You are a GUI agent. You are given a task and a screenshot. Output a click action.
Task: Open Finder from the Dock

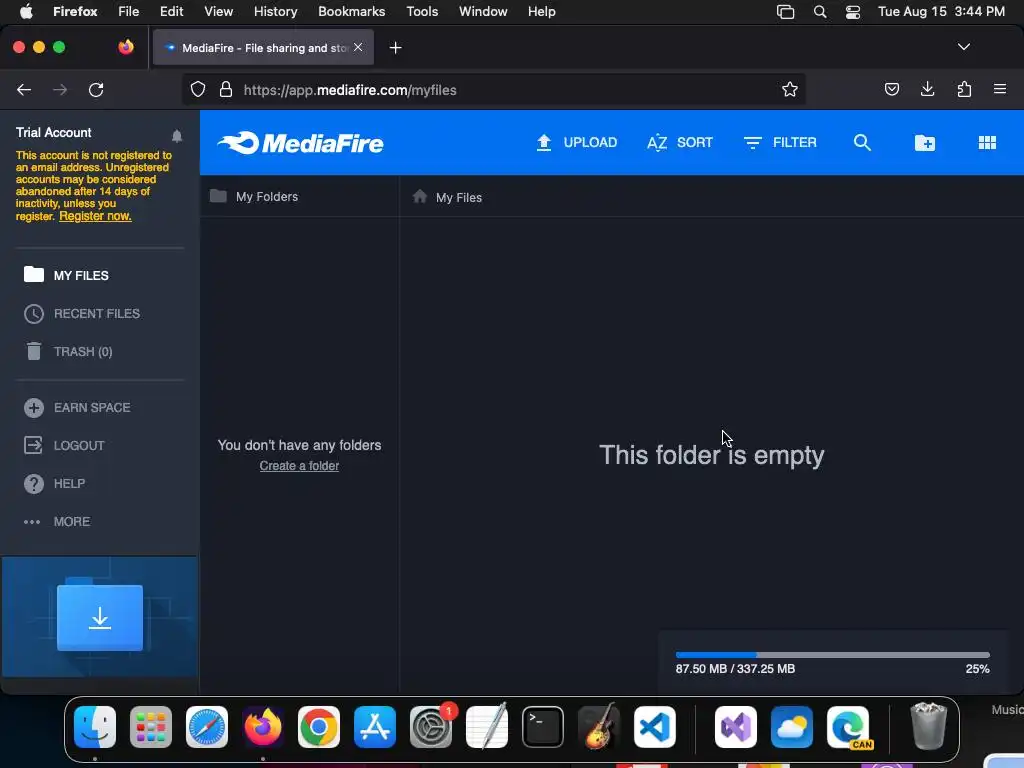pos(95,727)
